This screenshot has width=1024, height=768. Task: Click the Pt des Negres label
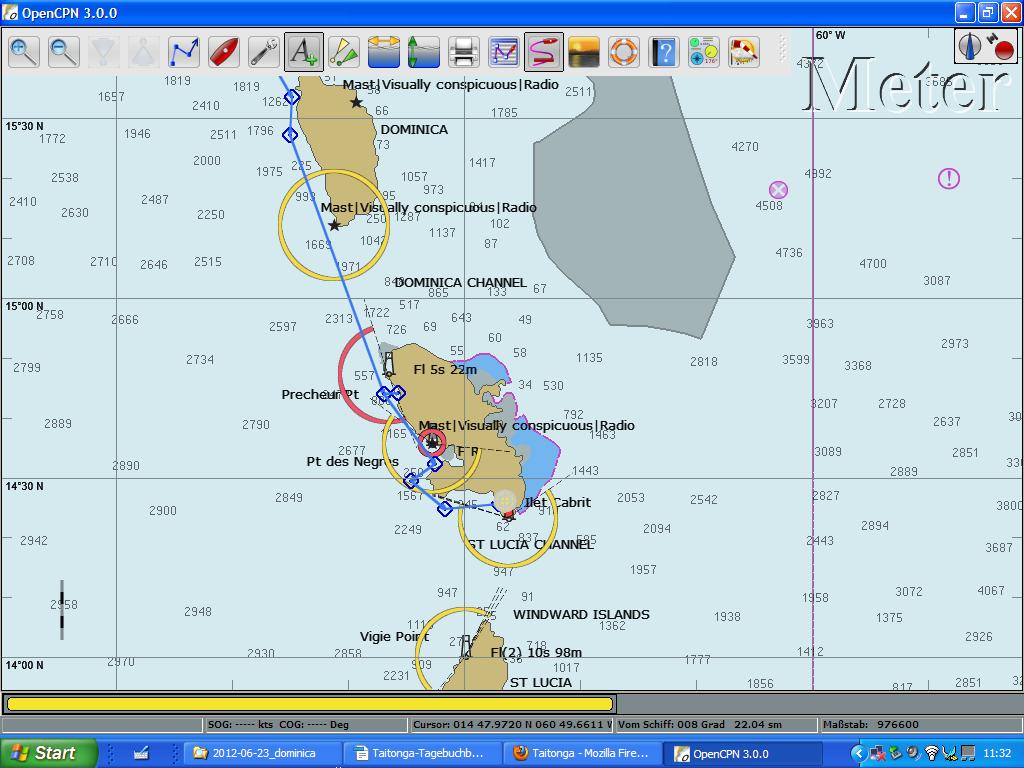[352, 462]
